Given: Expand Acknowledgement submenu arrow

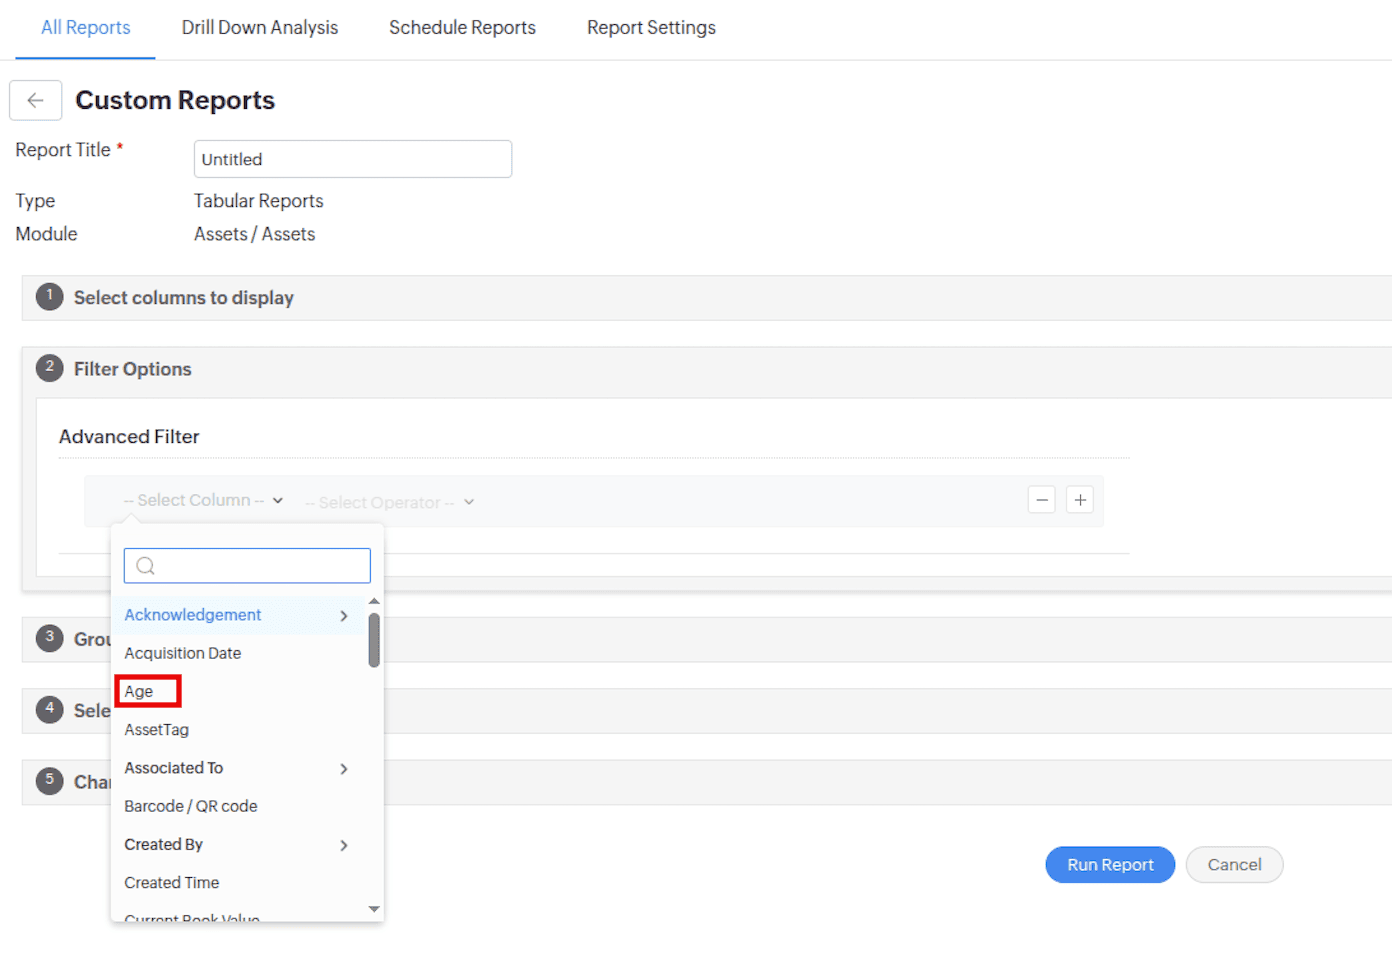Looking at the screenshot, I should [344, 616].
